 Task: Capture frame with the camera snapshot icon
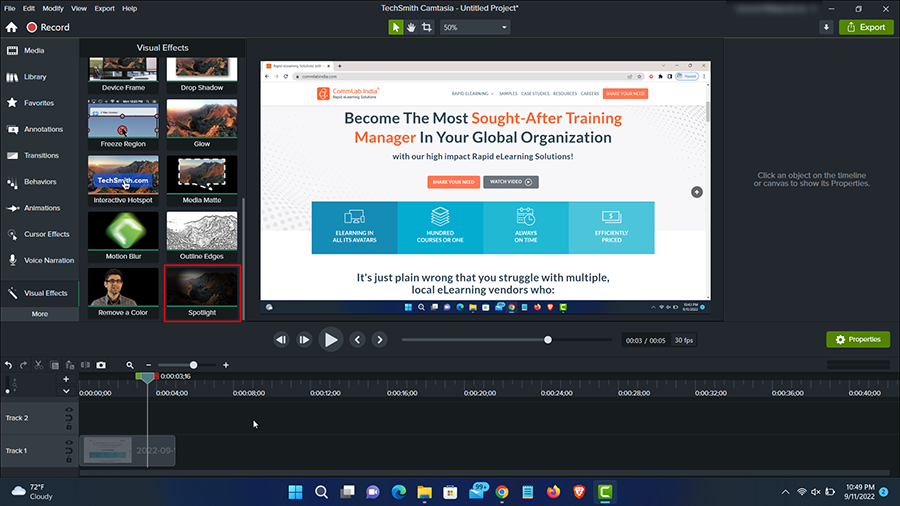[x=101, y=365]
